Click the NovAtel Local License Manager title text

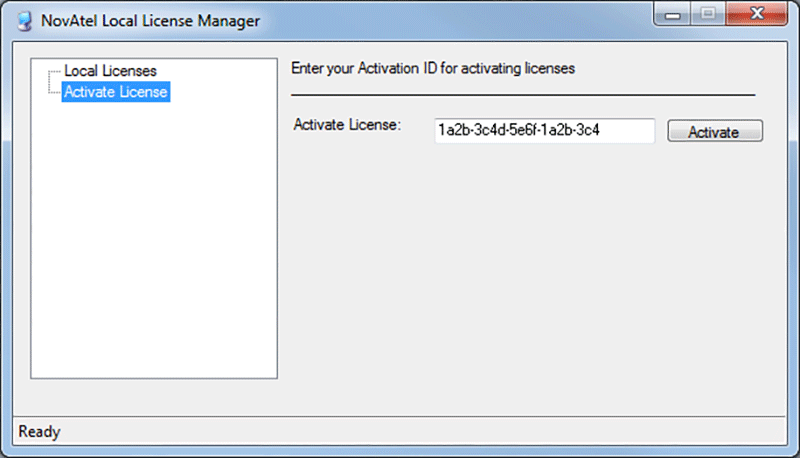click(x=151, y=21)
